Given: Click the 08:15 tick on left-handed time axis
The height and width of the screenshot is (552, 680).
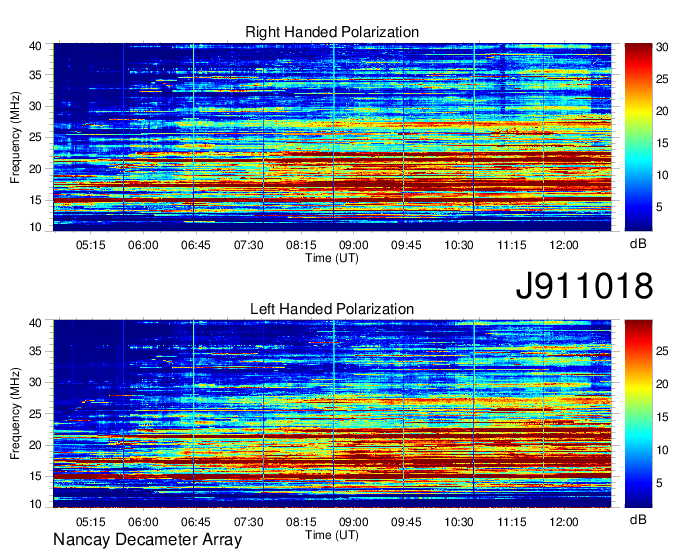Looking at the screenshot, I should [301, 522].
